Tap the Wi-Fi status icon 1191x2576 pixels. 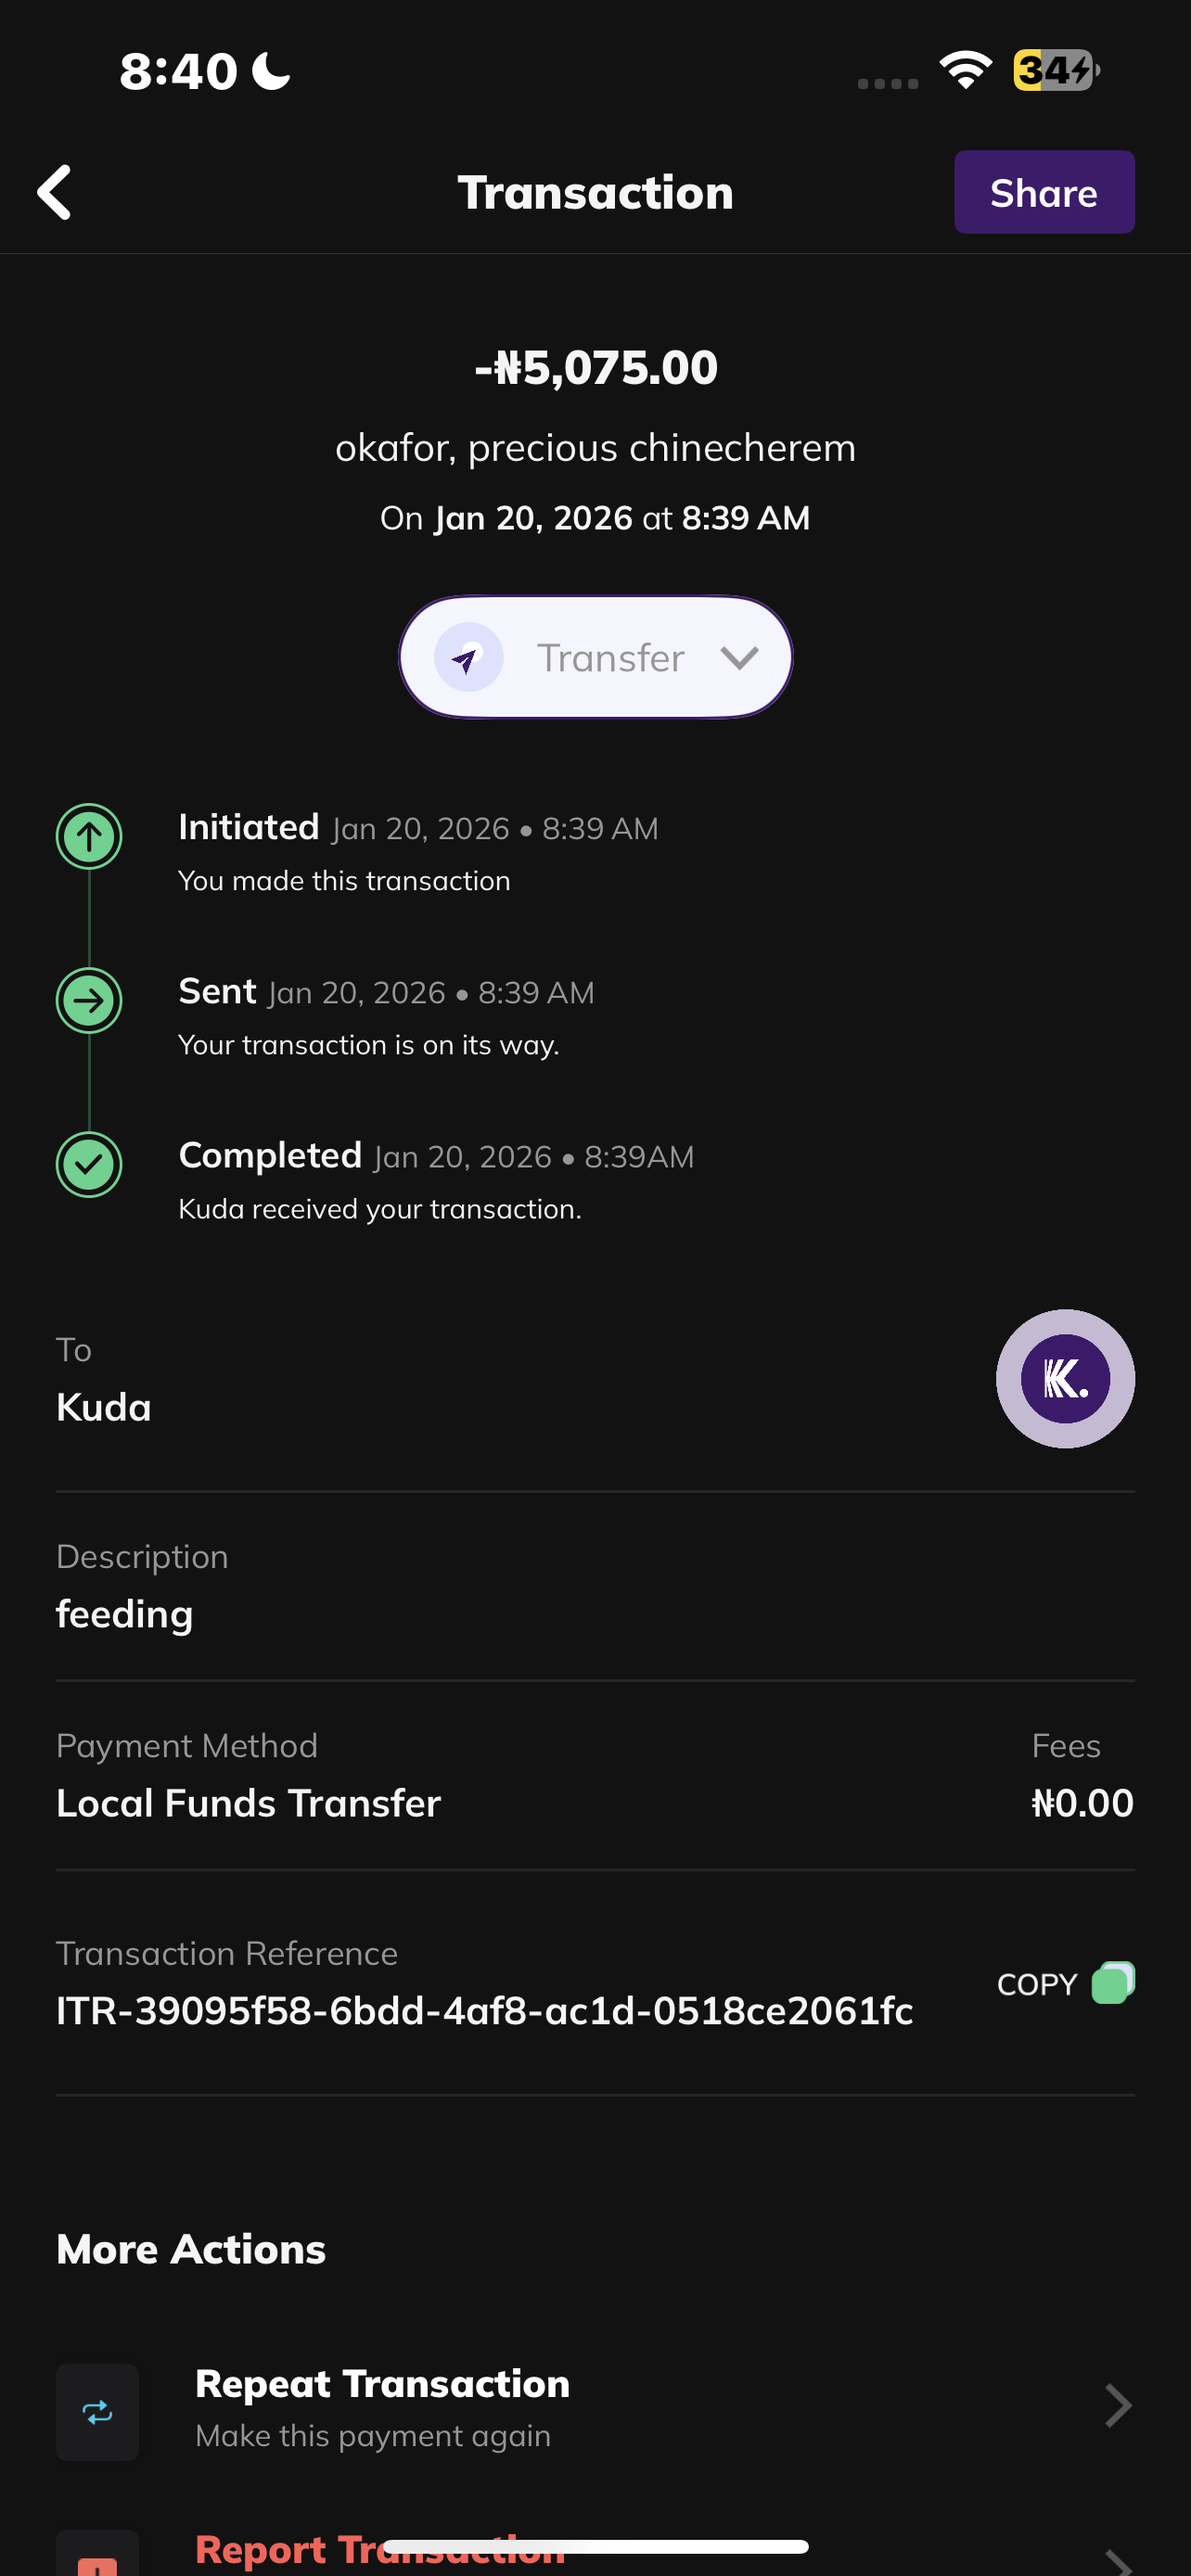[965, 70]
